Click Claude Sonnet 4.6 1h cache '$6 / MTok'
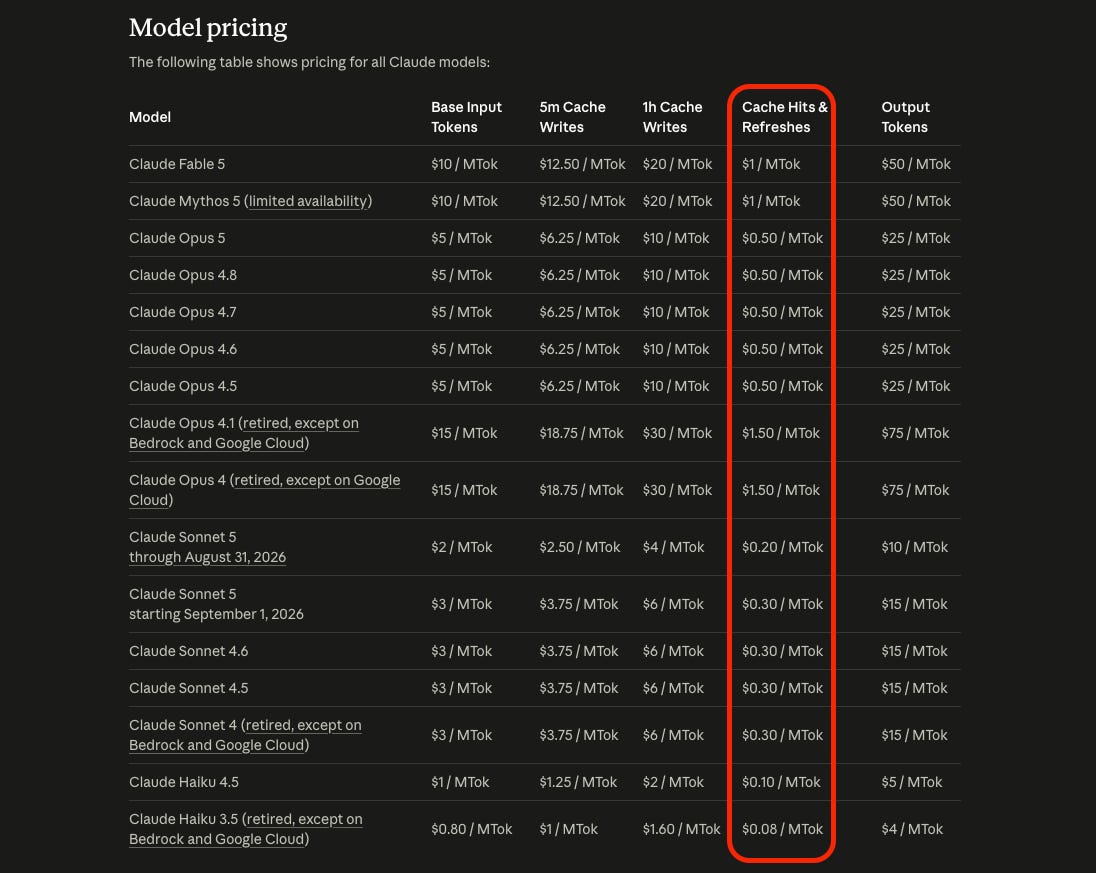 pos(673,651)
